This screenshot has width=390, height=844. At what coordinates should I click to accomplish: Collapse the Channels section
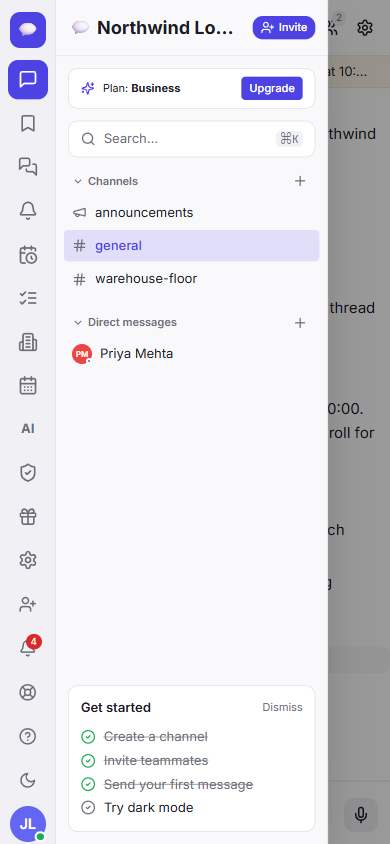coord(107,181)
